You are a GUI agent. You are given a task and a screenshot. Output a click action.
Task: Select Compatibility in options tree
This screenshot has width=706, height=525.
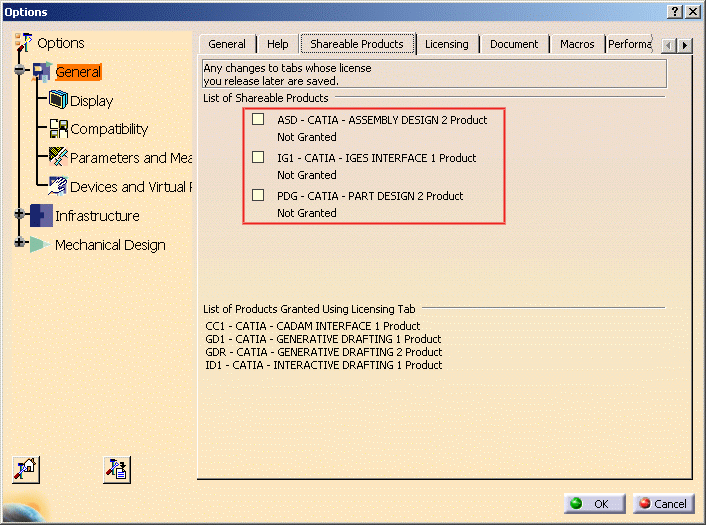109,129
